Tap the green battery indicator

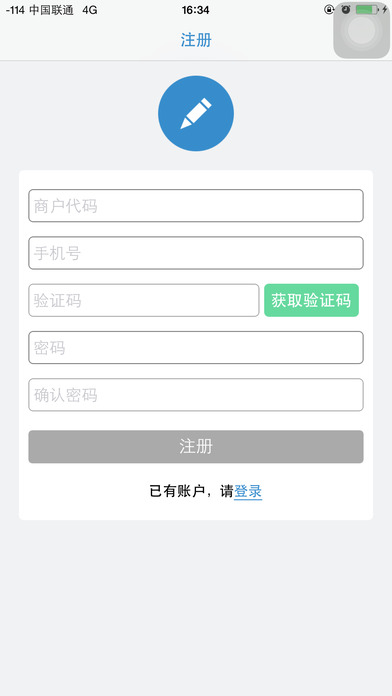point(367,9)
